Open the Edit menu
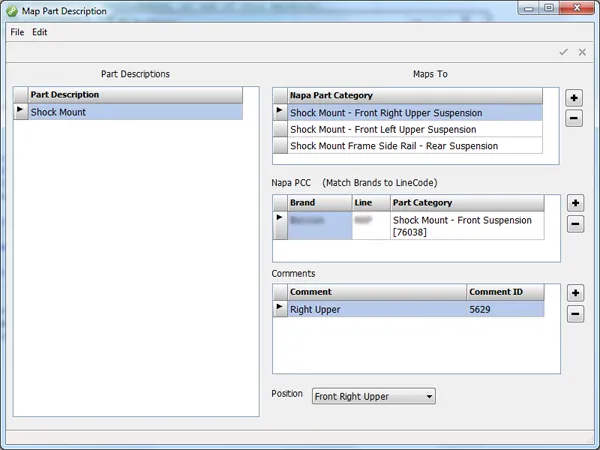 click(x=40, y=32)
